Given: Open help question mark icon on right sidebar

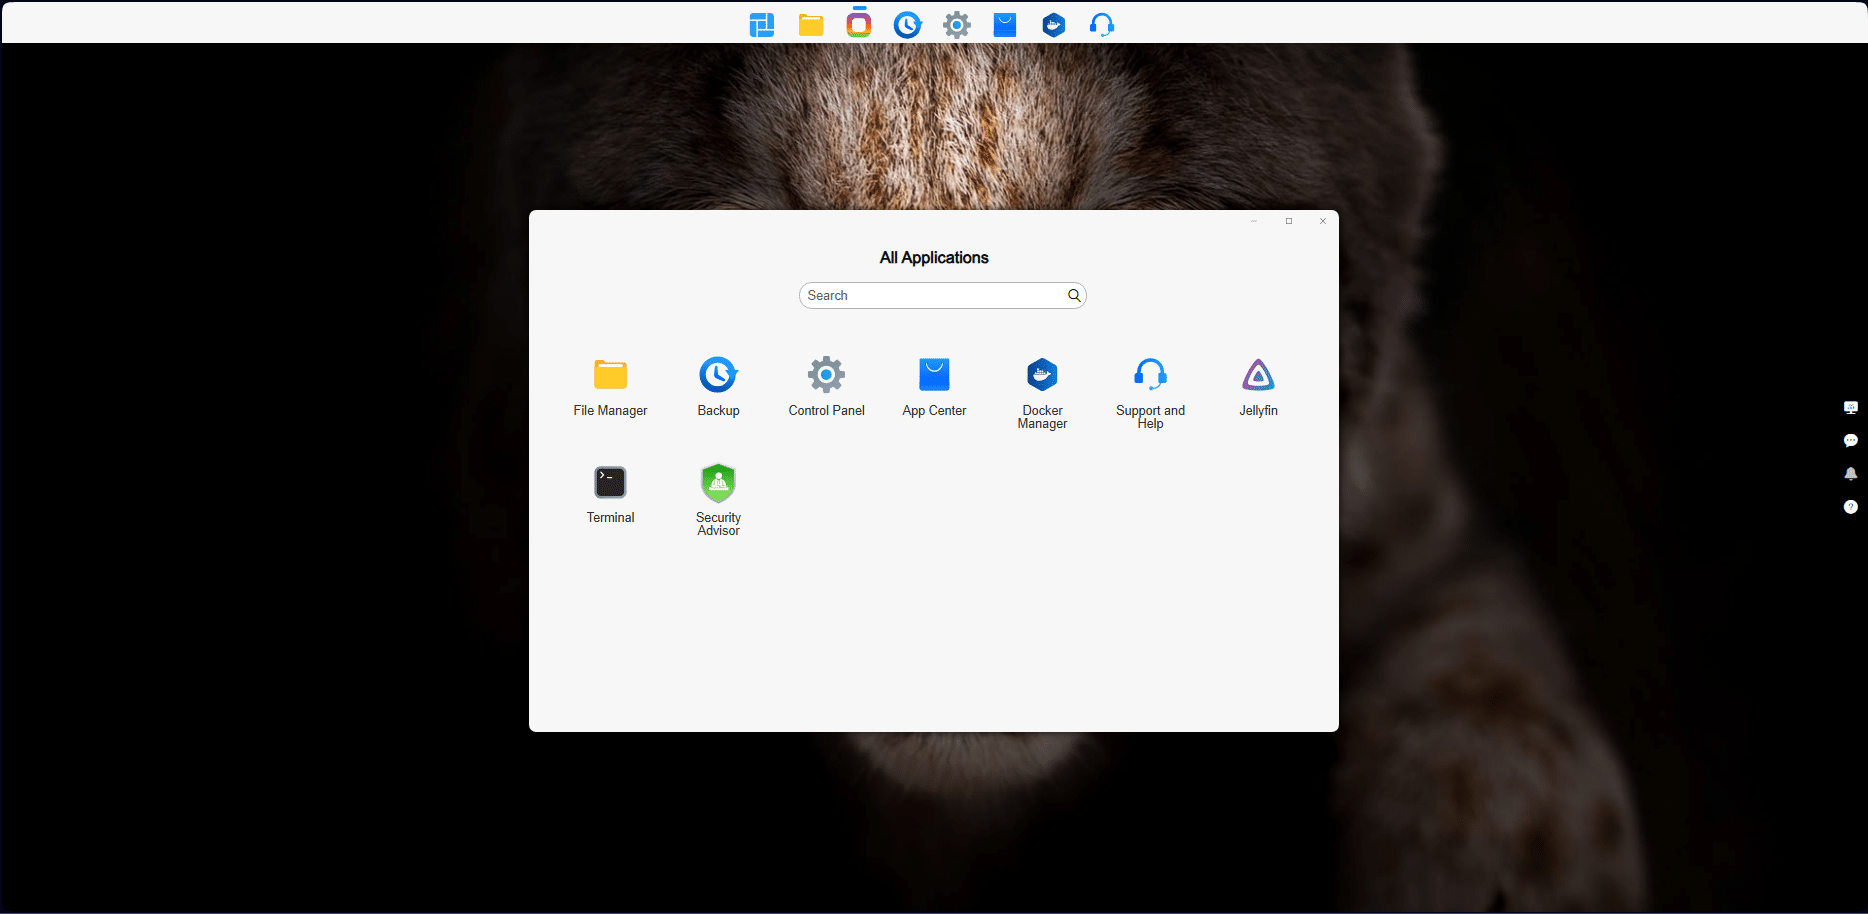Looking at the screenshot, I should click(1850, 506).
